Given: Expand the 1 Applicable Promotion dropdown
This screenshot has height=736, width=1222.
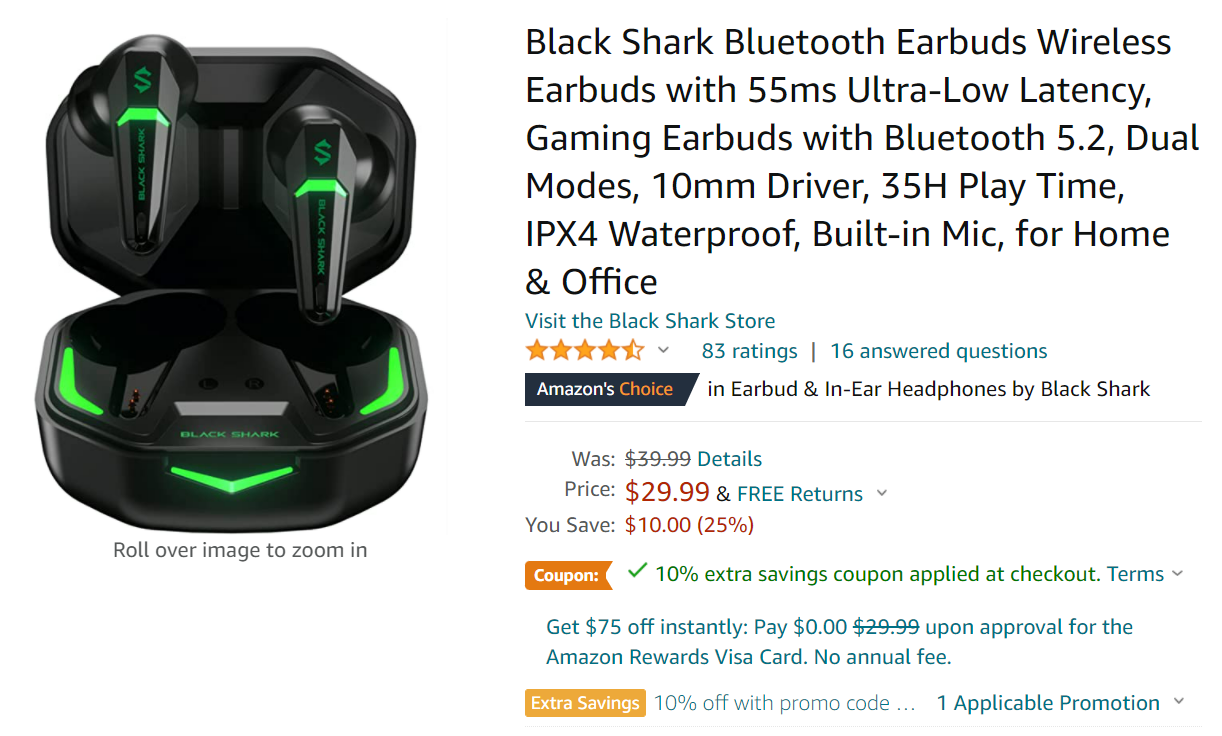Looking at the screenshot, I should (x=1180, y=702).
